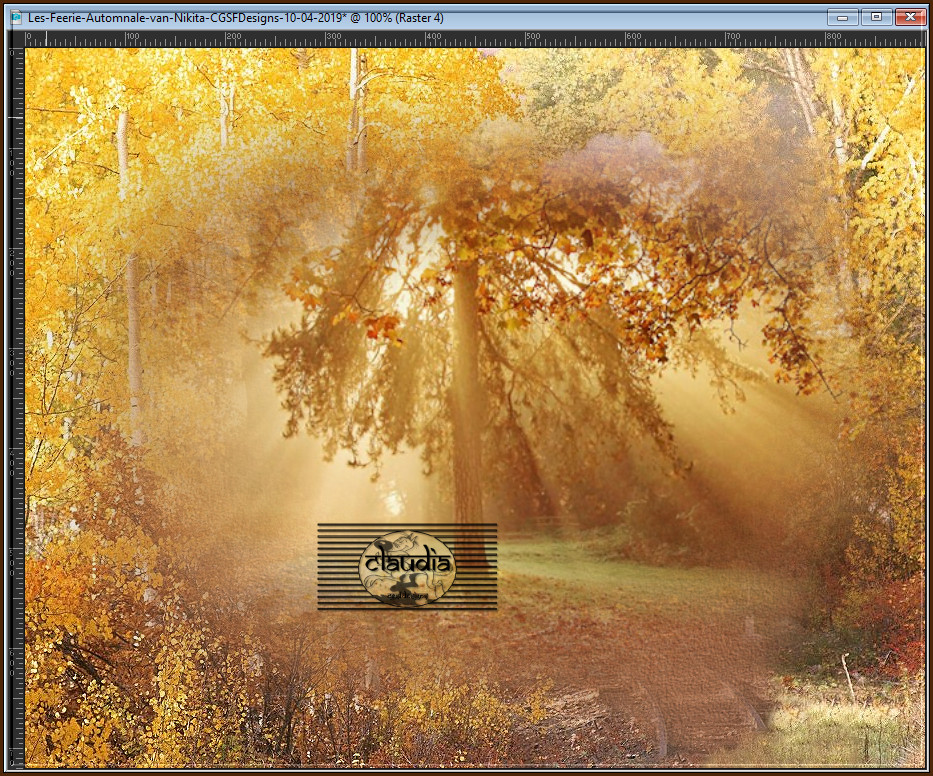This screenshot has height=776, width=933.
Task: Click the 400 mark on the horizontal ruler
Action: point(434,36)
